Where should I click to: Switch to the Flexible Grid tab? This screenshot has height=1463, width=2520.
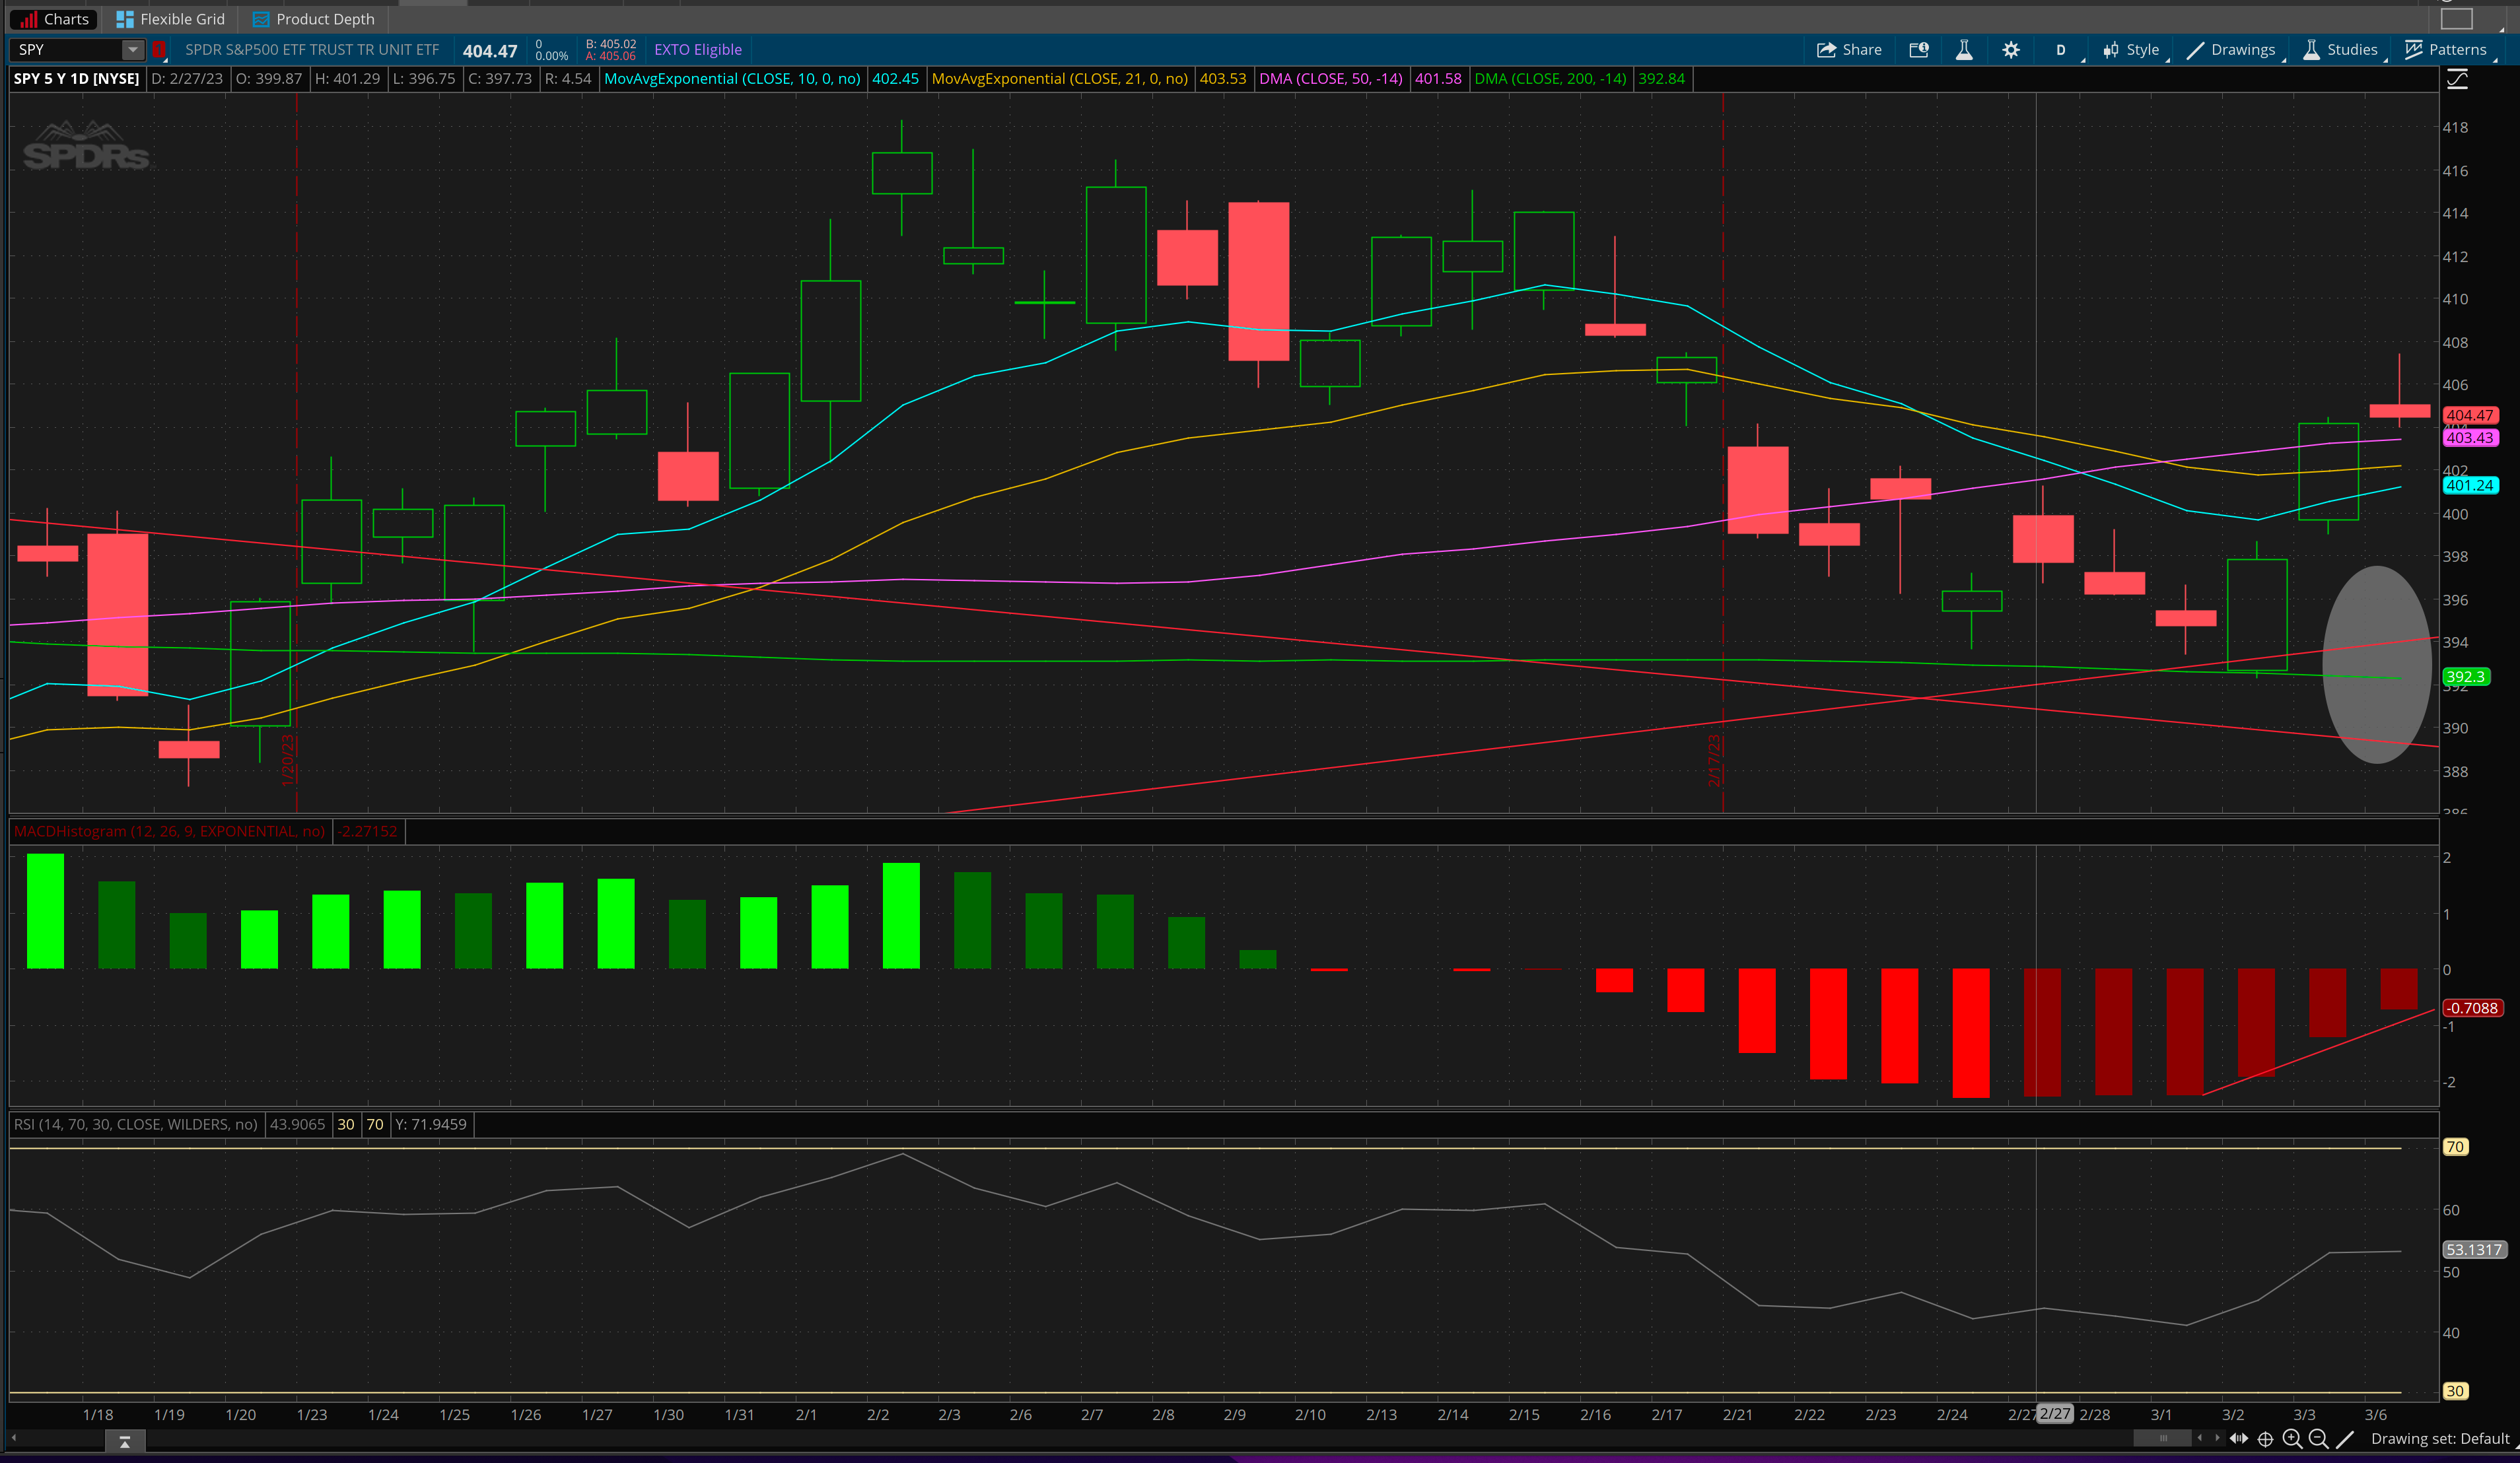point(171,19)
